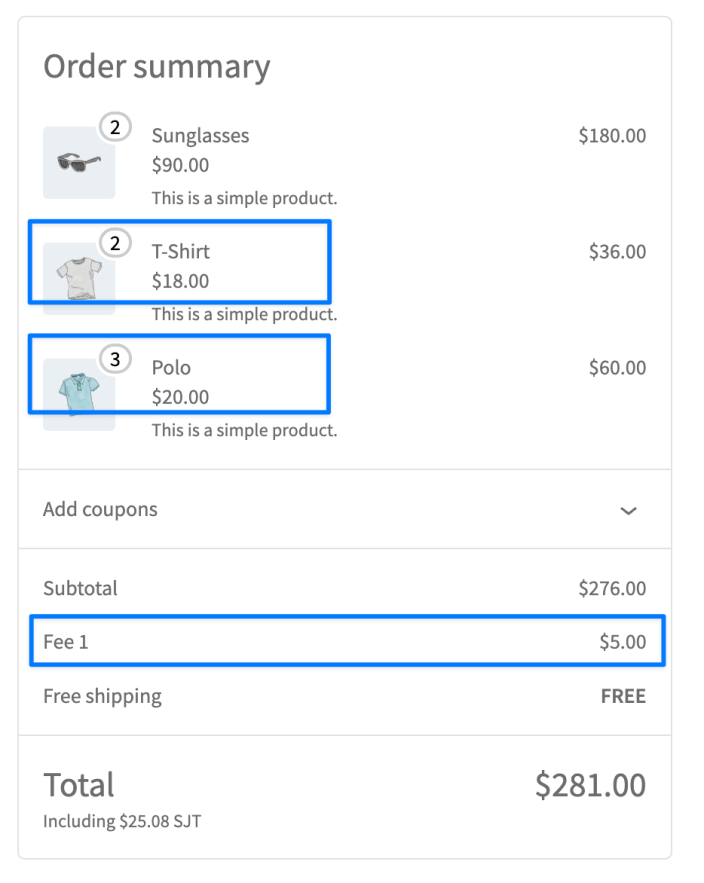Click the Polo product thumbnail
The image size is (704, 883).
(x=78, y=394)
